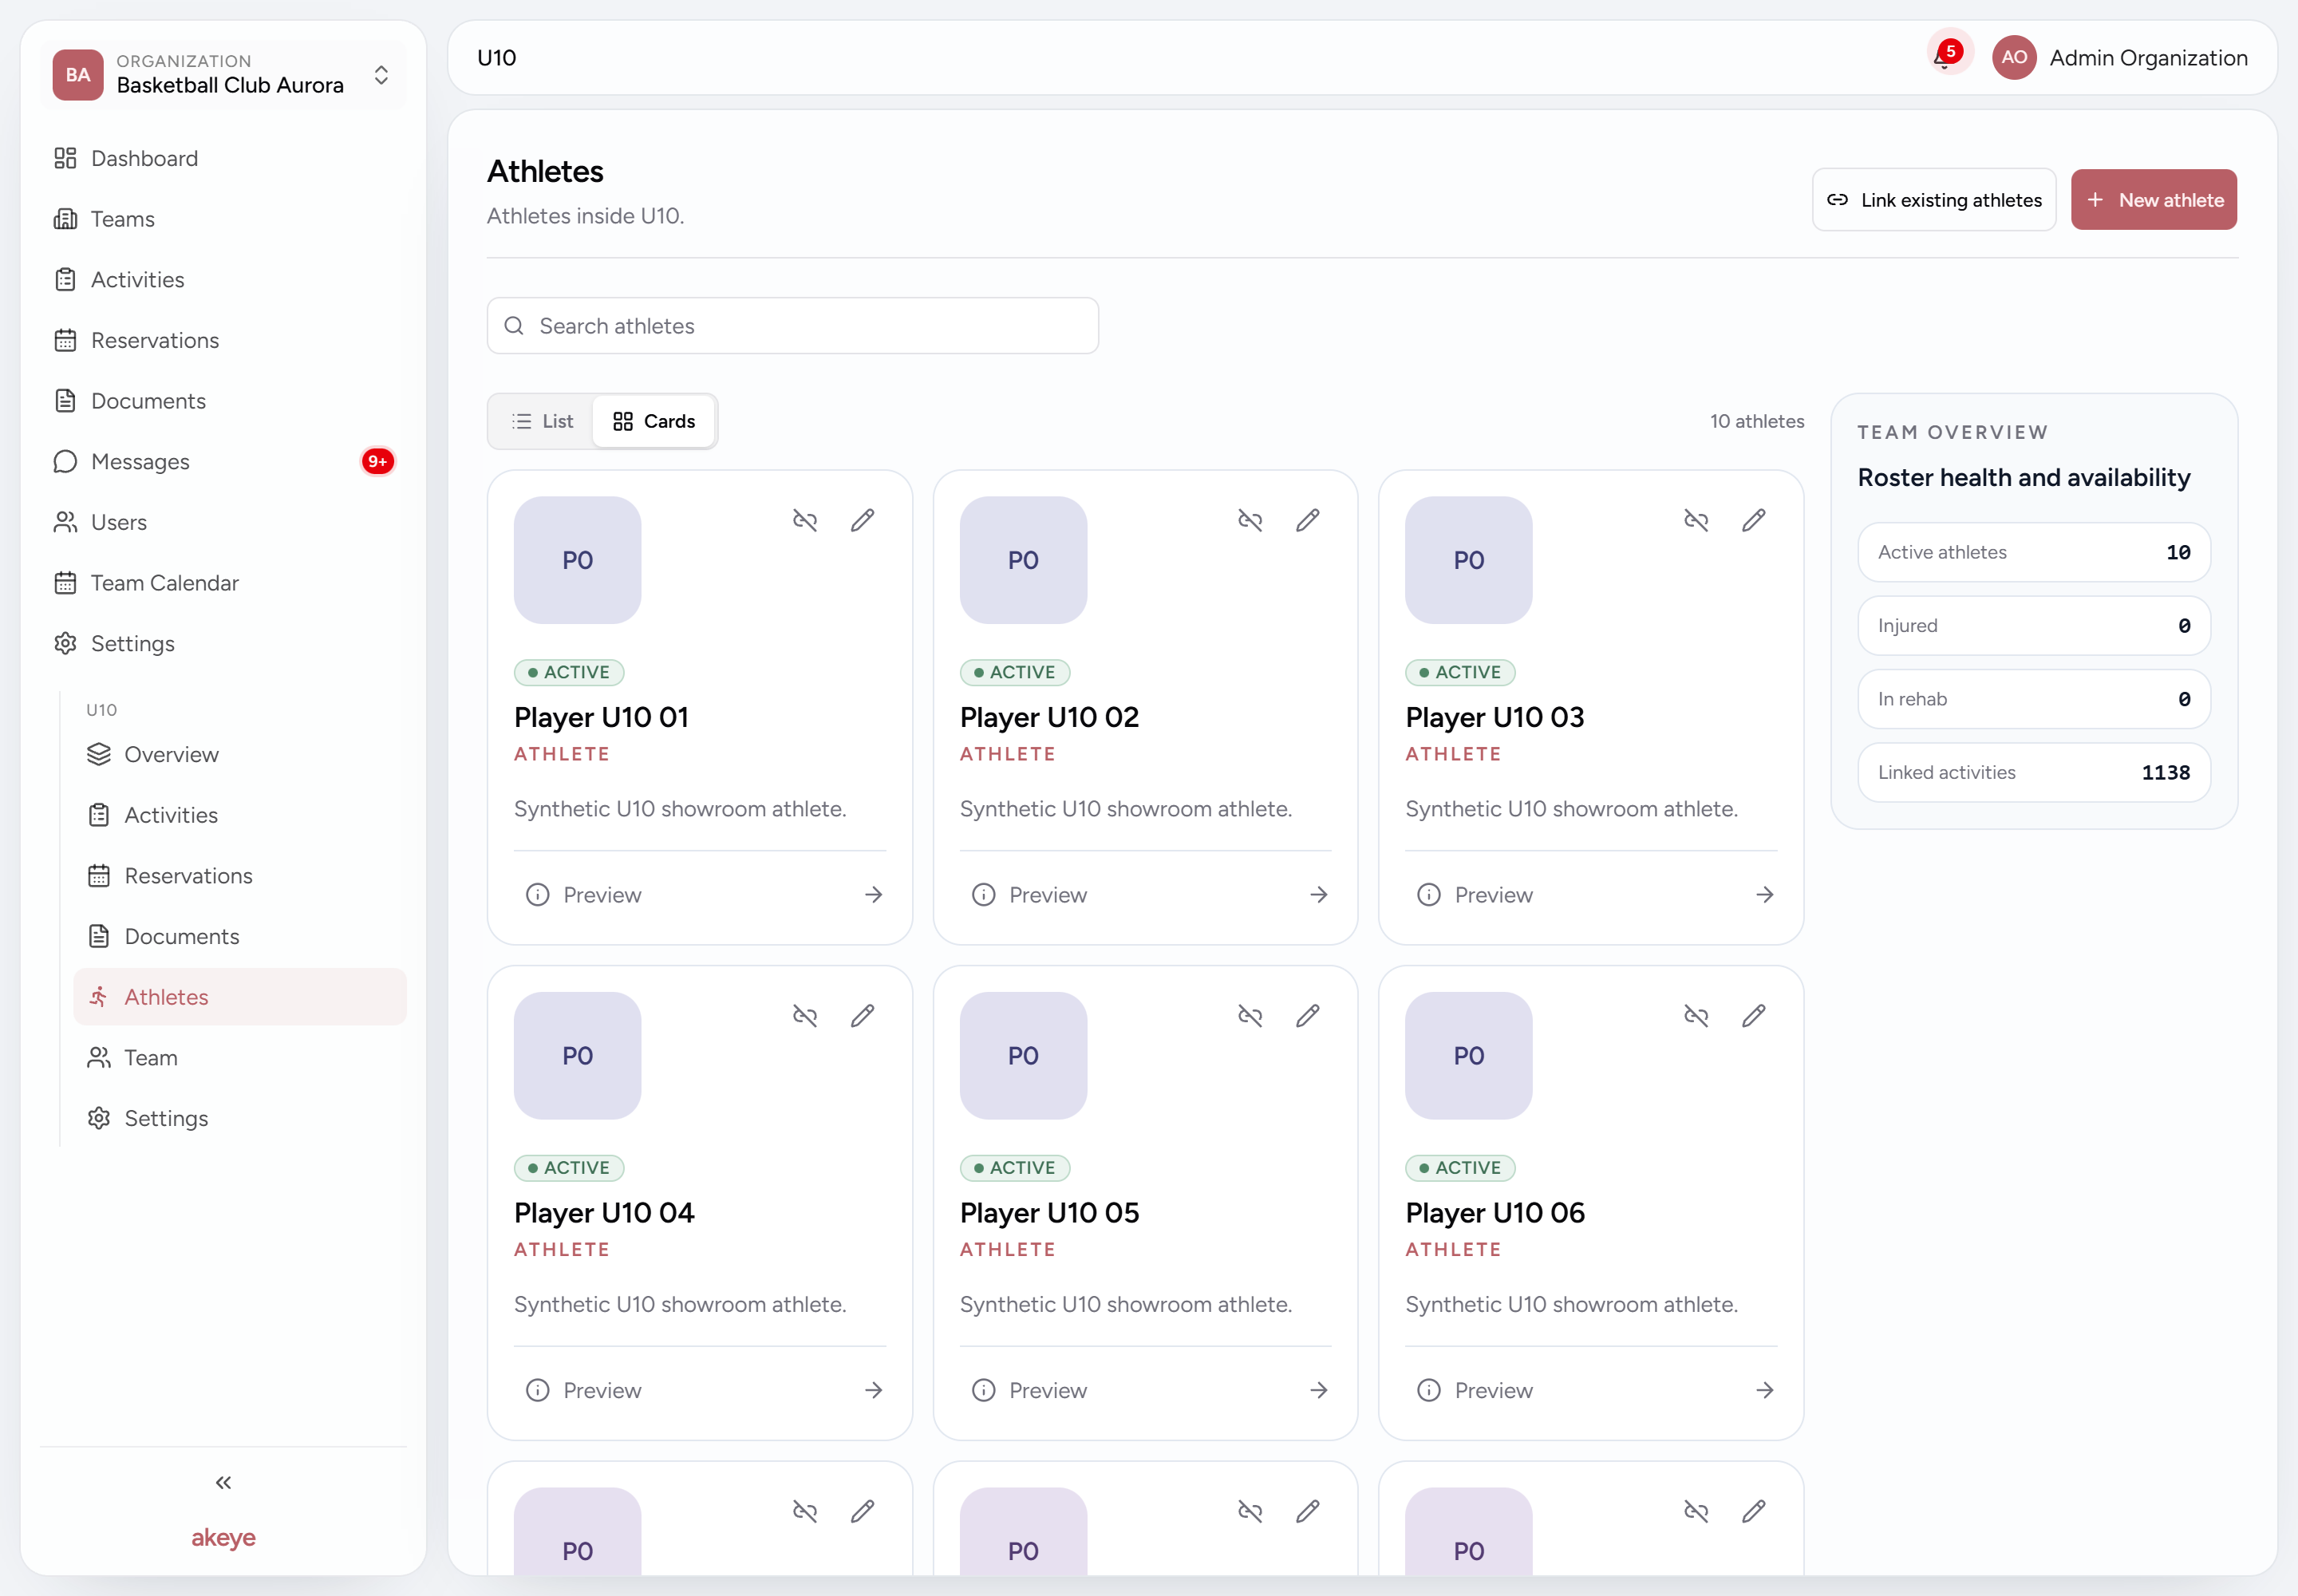Open organization Reservations page
This screenshot has height=1596, width=2298.
click(223, 340)
